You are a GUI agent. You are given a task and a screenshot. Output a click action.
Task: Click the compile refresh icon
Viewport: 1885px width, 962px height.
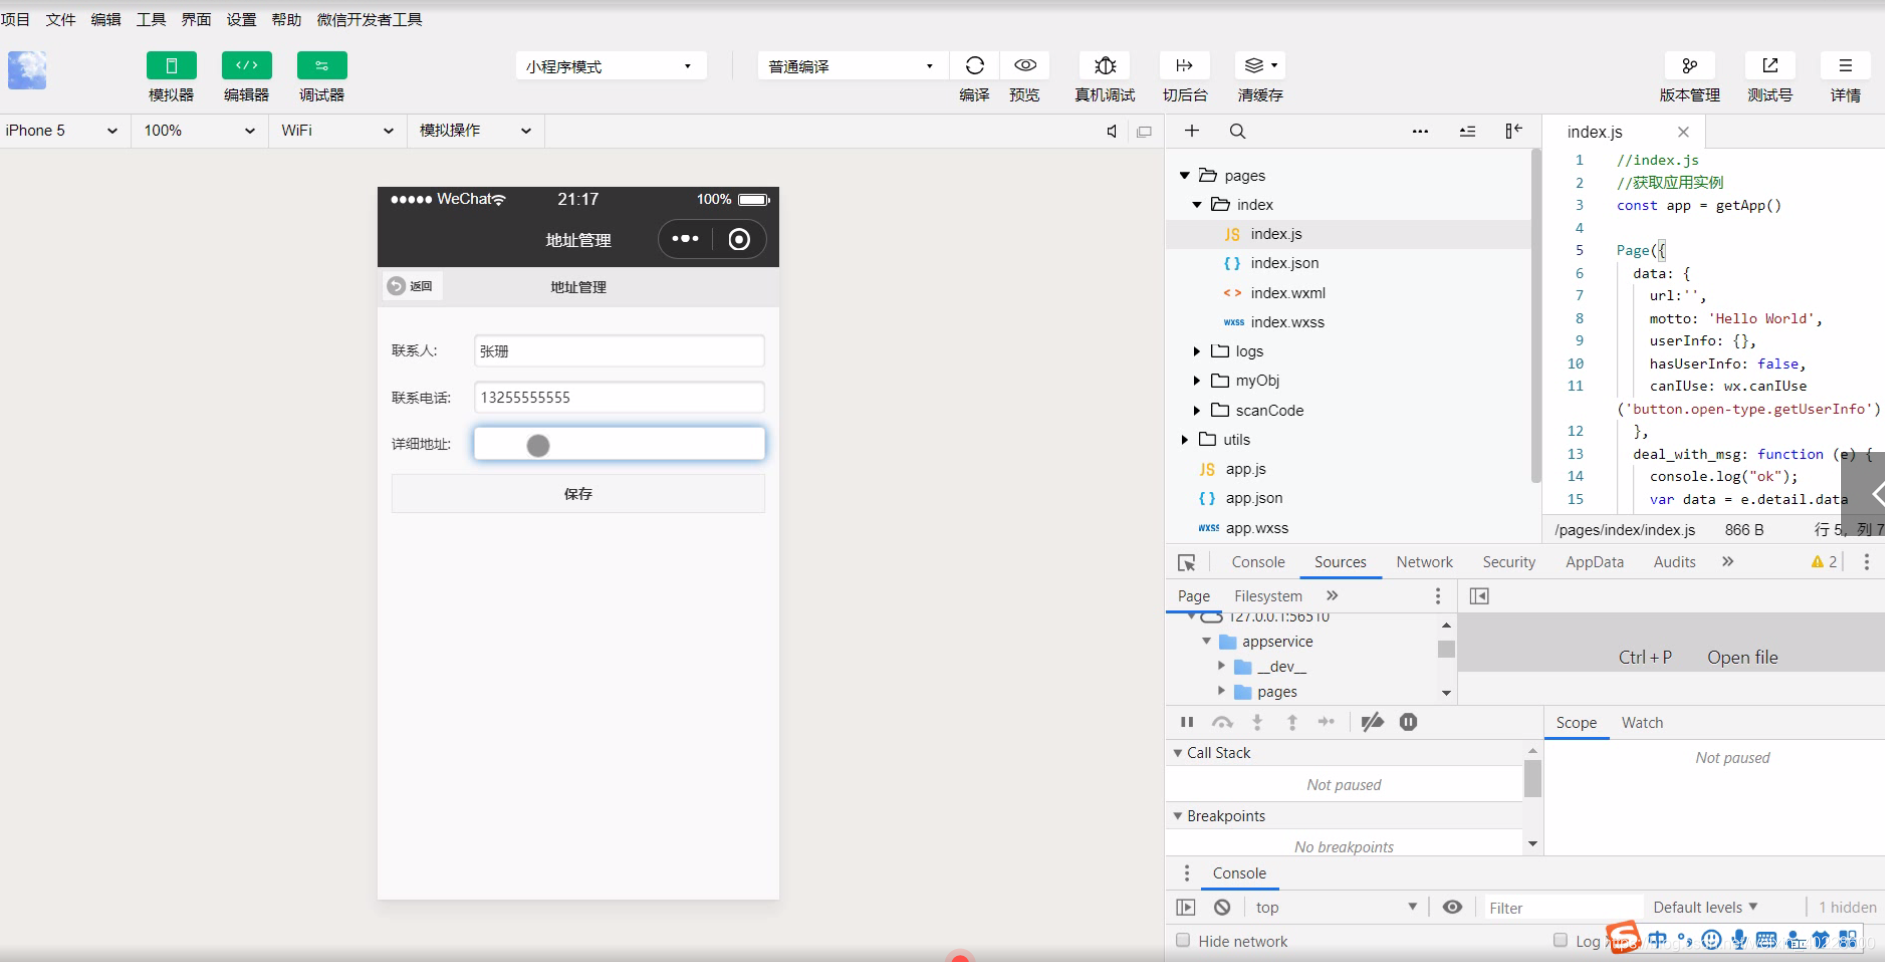coord(975,66)
